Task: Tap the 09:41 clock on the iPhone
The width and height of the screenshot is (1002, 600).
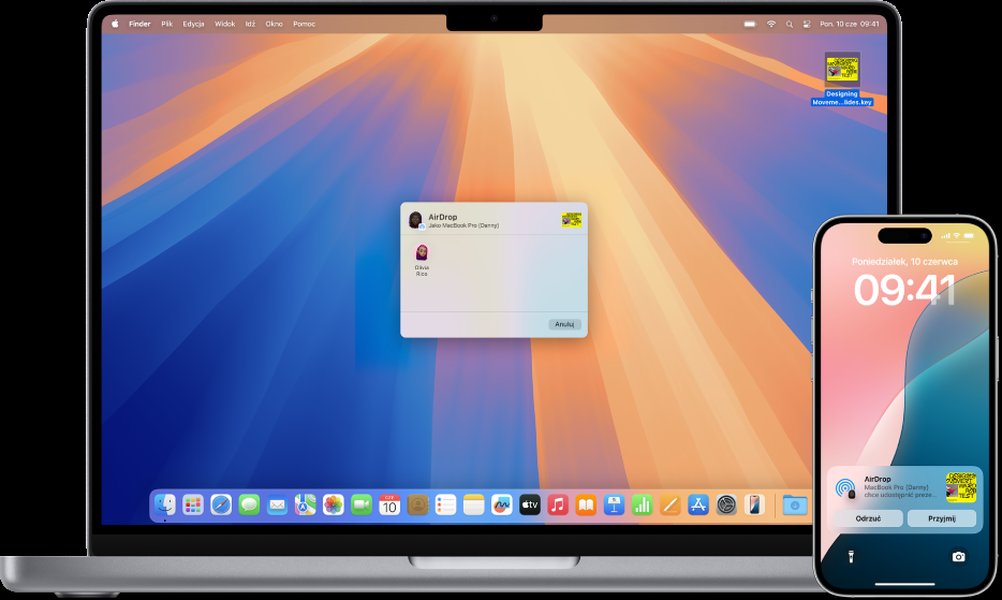Action: point(905,289)
